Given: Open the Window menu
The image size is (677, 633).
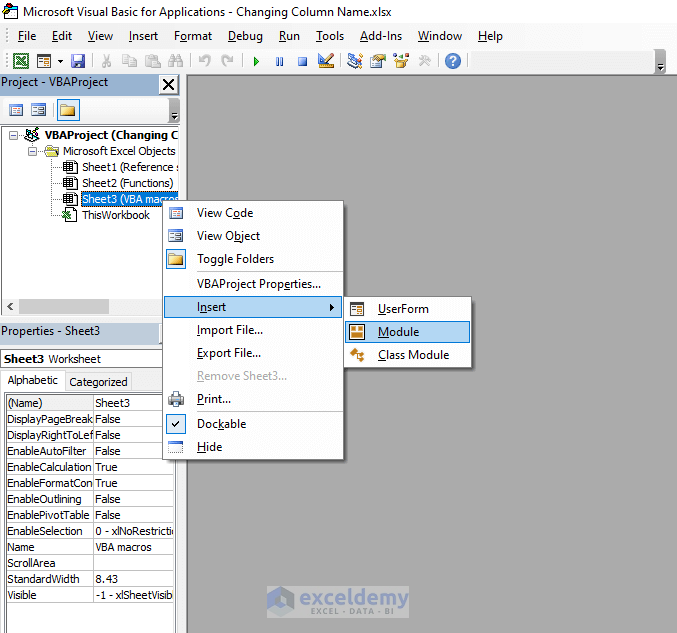Looking at the screenshot, I should pyautogui.click(x=440, y=36).
